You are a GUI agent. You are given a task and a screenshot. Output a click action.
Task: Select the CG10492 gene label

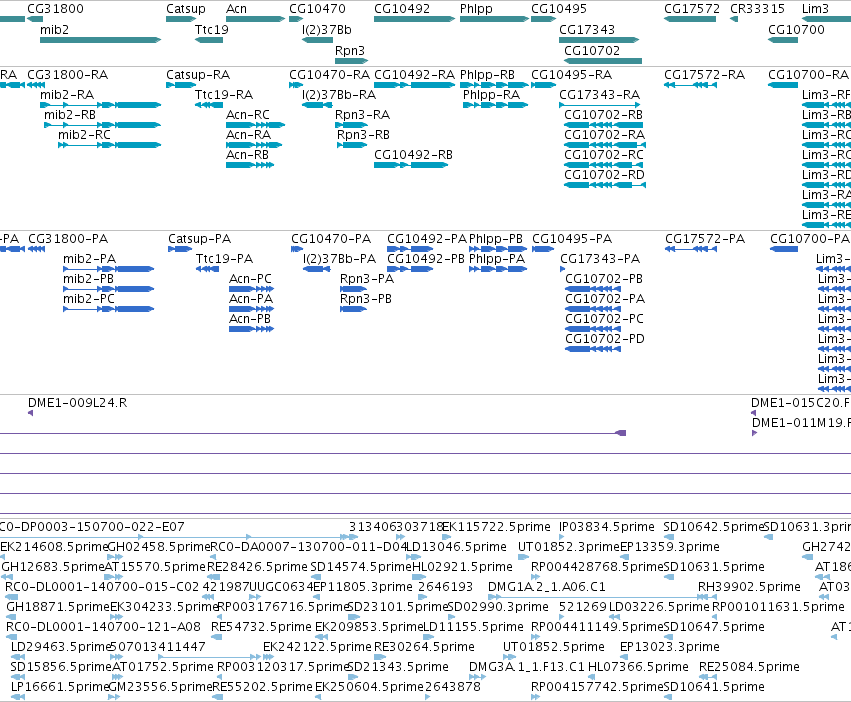(402, 9)
